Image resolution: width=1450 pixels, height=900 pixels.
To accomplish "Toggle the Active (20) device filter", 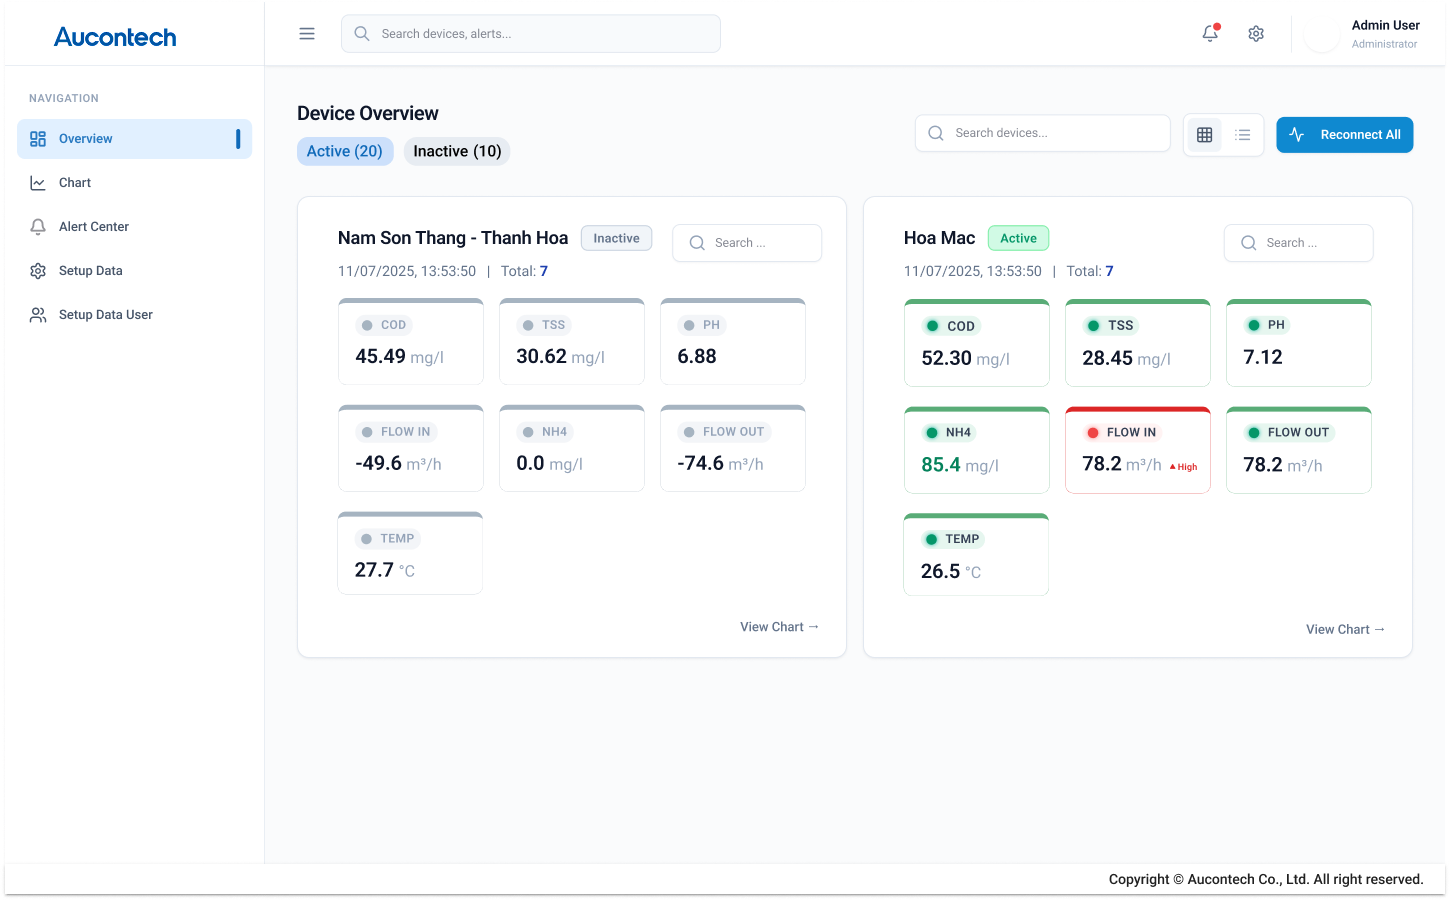I will pos(345,151).
